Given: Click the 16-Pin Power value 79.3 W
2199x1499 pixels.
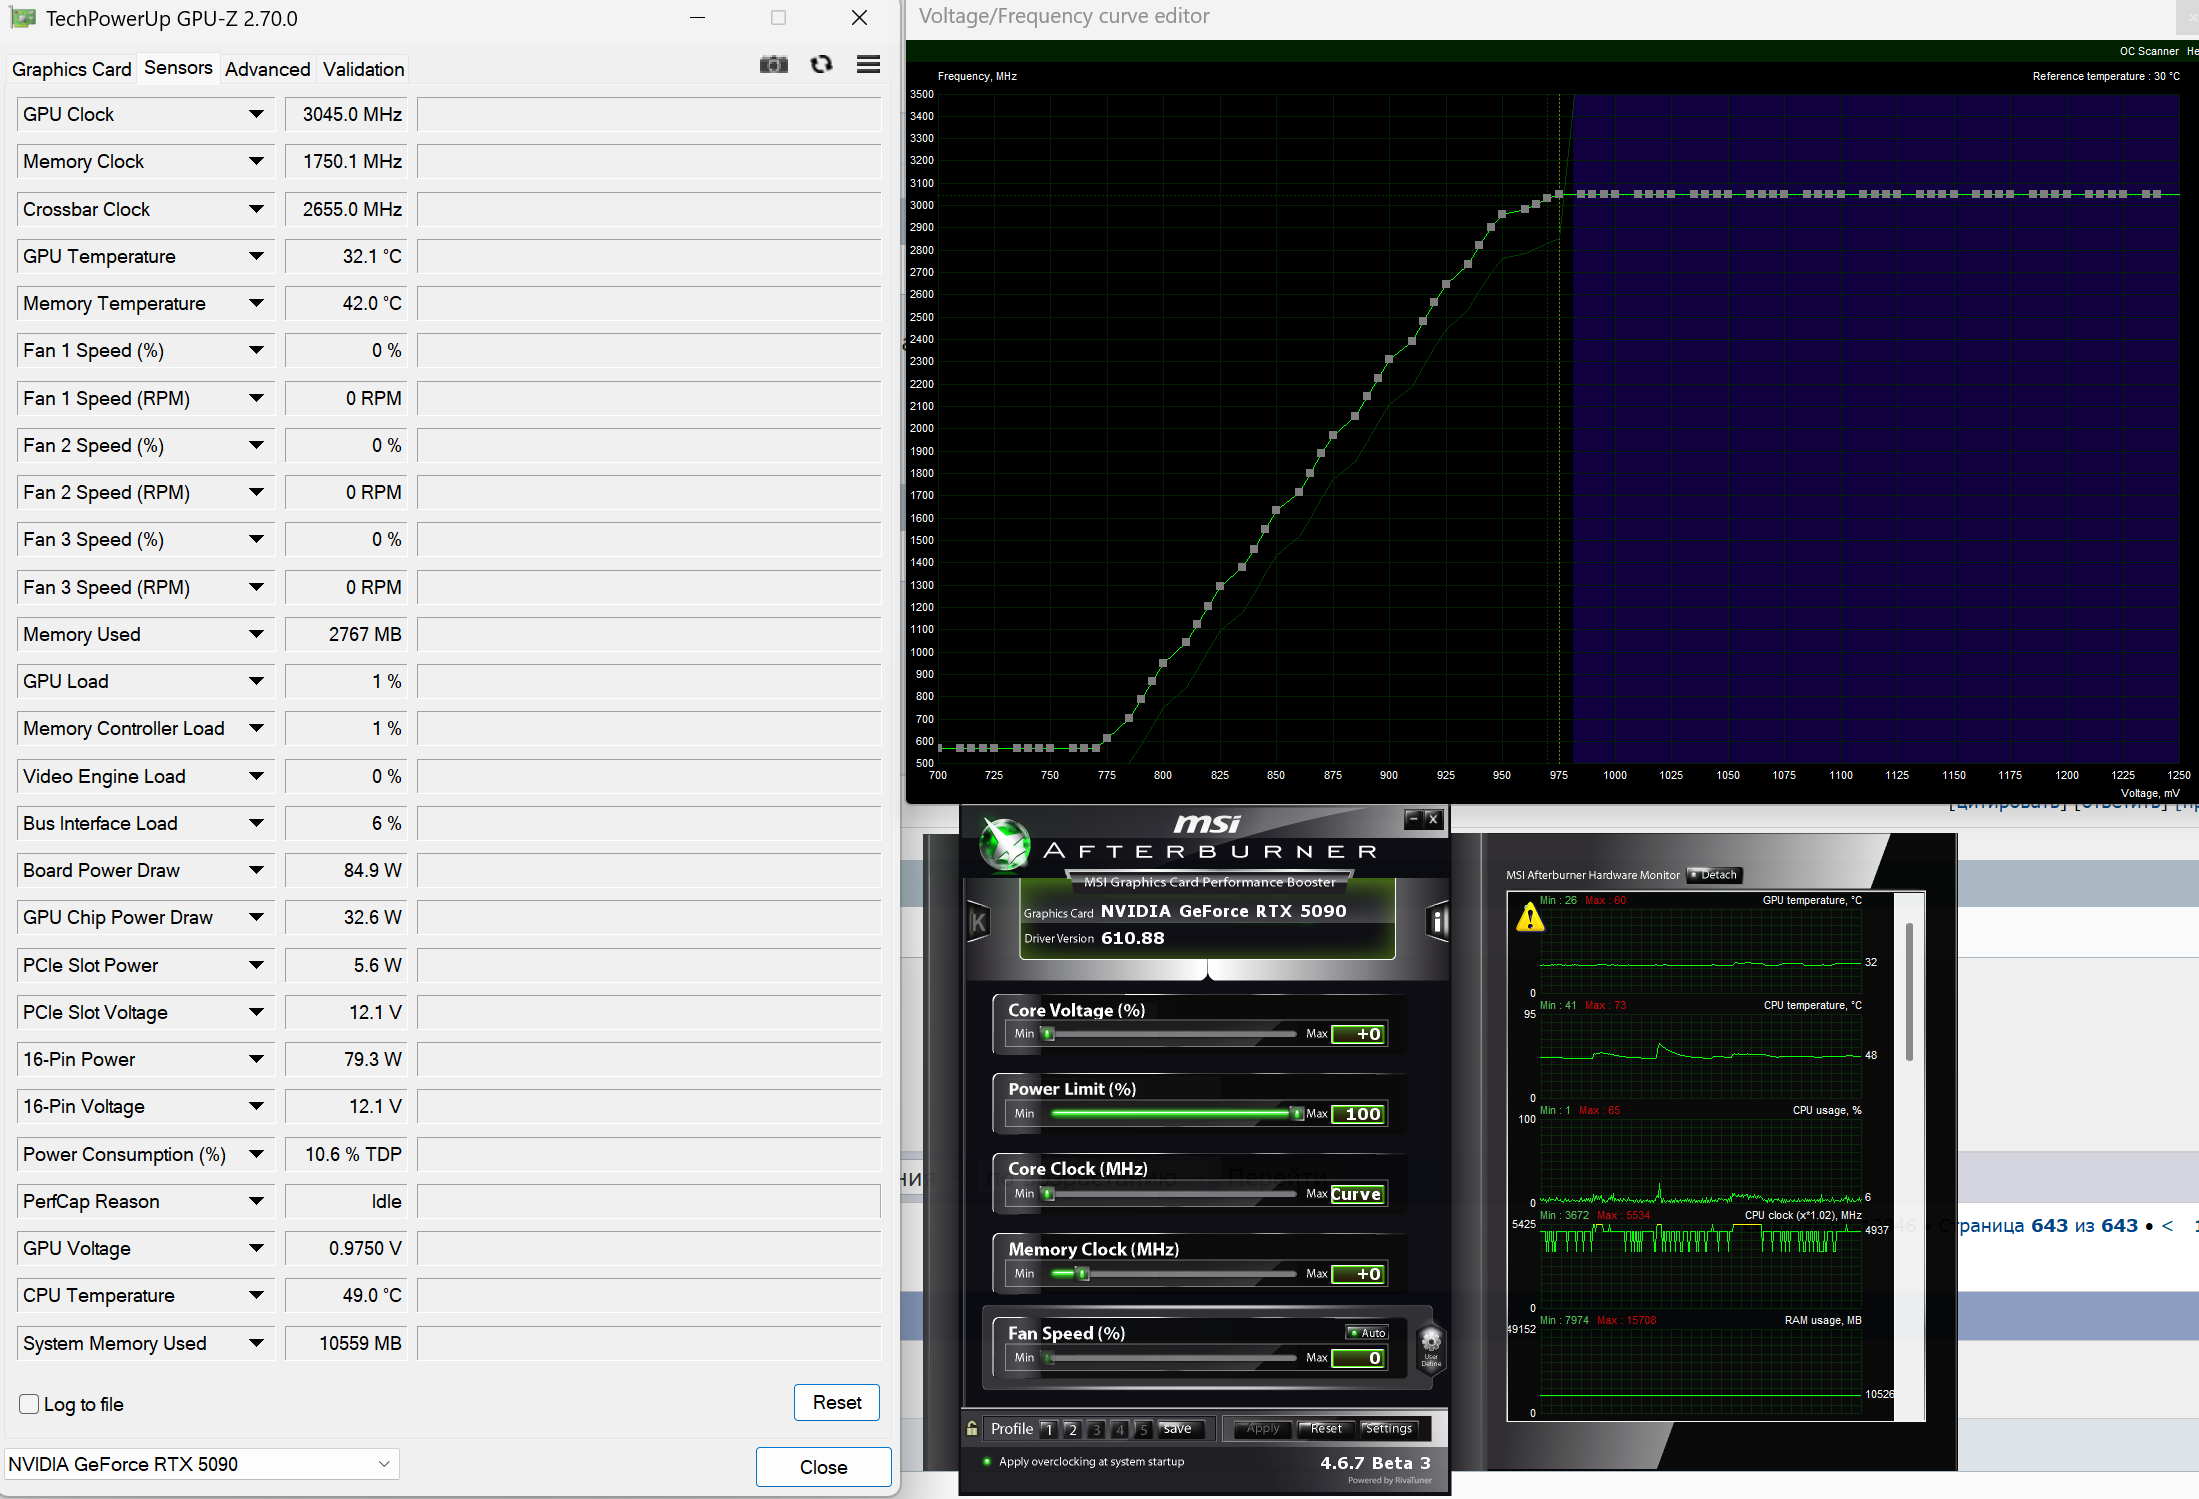Looking at the screenshot, I should pyautogui.click(x=345, y=1059).
